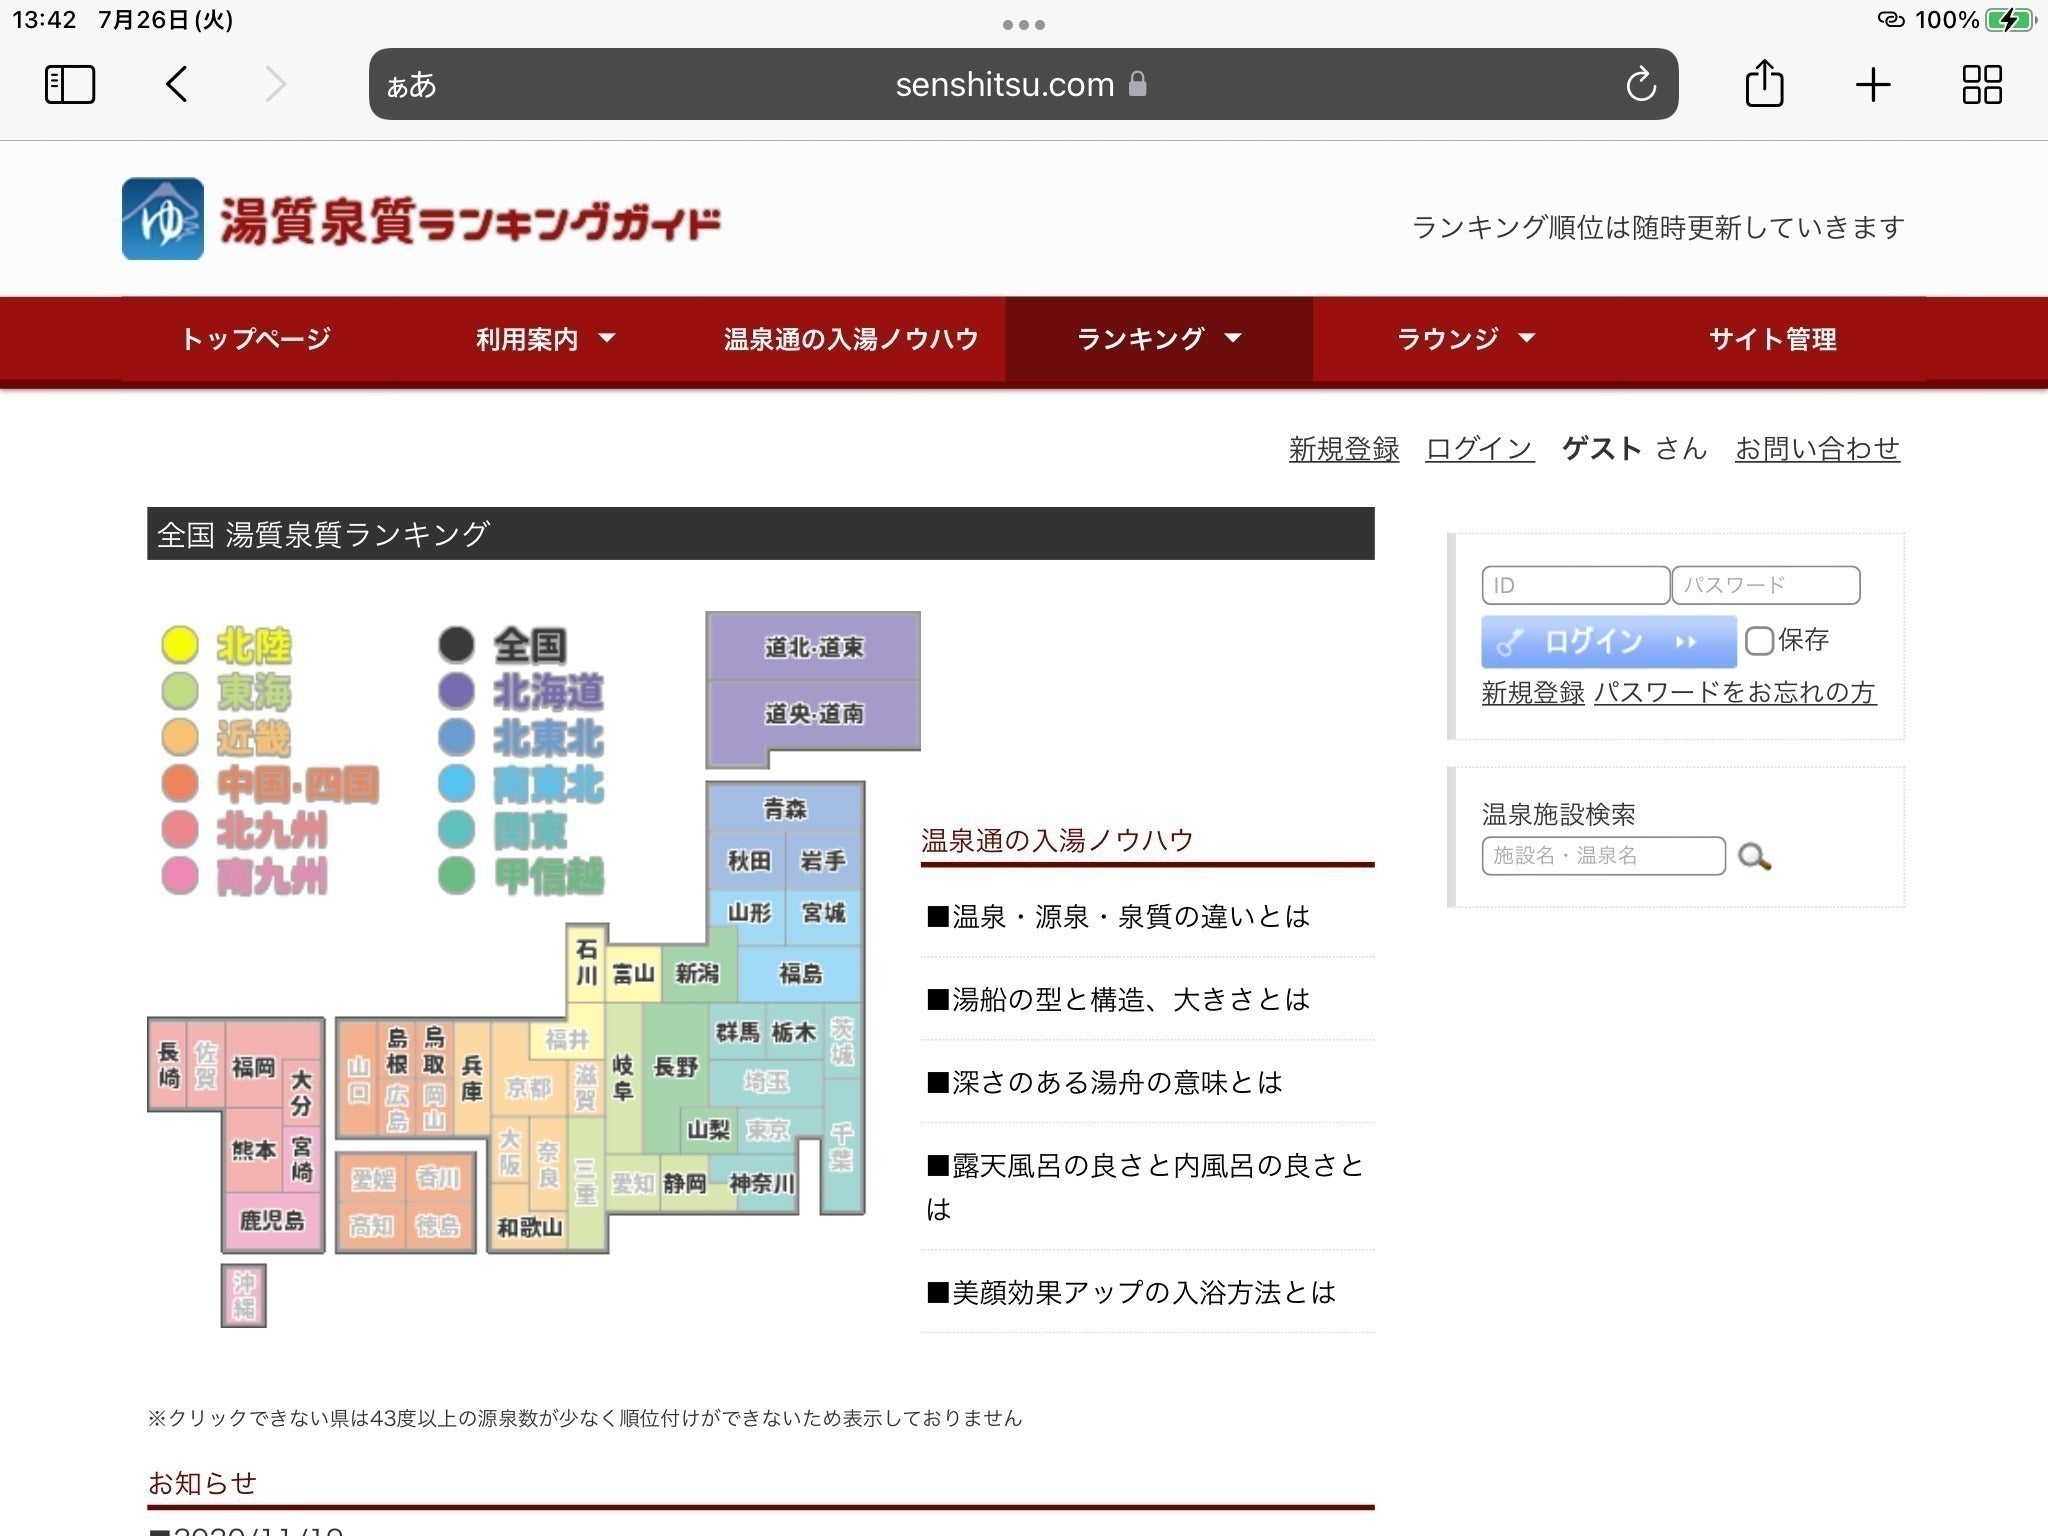
Task: Expand the 利用案内 dropdown menu
Action: (x=545, y=339)
